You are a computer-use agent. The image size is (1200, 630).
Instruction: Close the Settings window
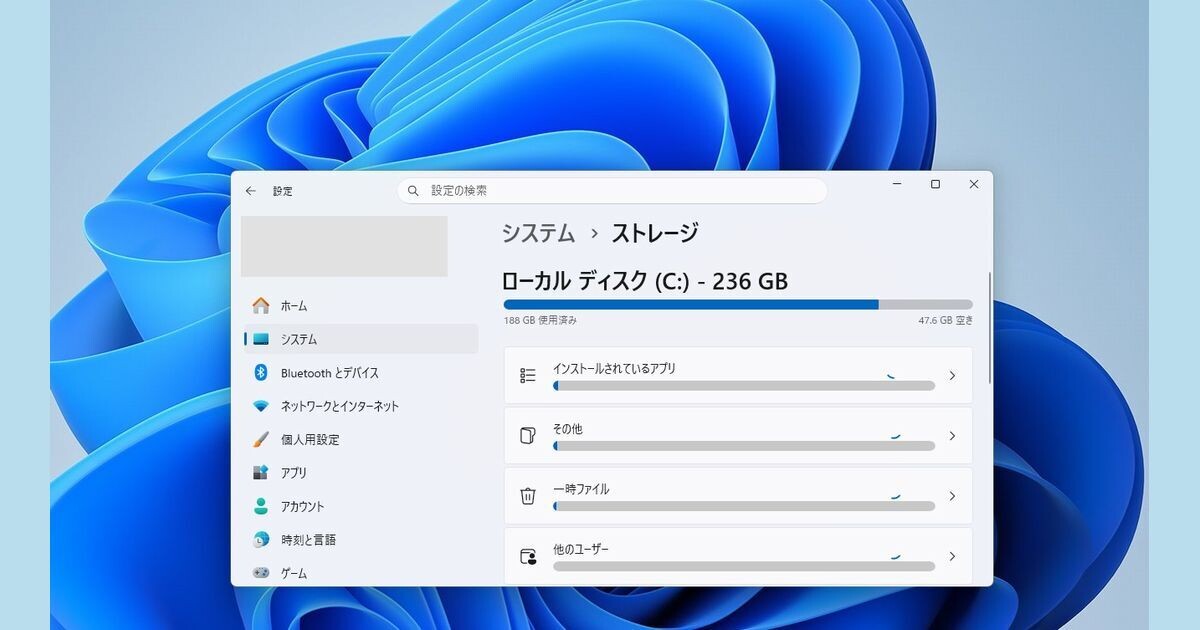(974, 184)
